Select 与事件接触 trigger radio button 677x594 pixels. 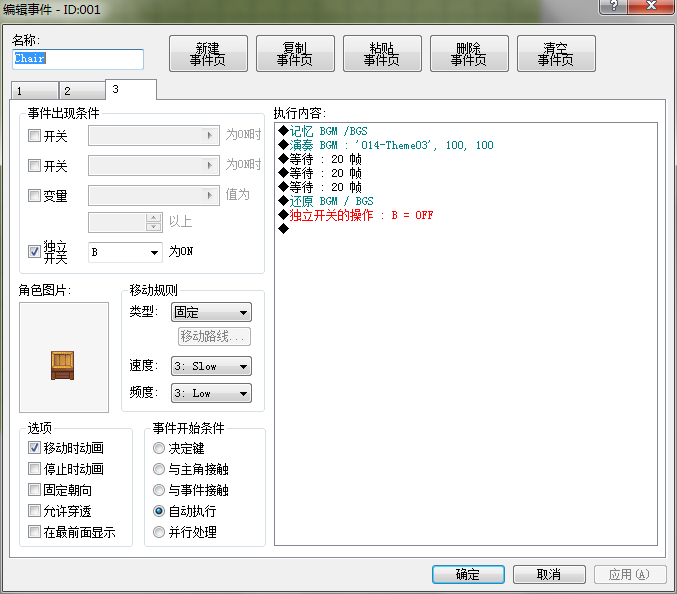pos(159,490)
